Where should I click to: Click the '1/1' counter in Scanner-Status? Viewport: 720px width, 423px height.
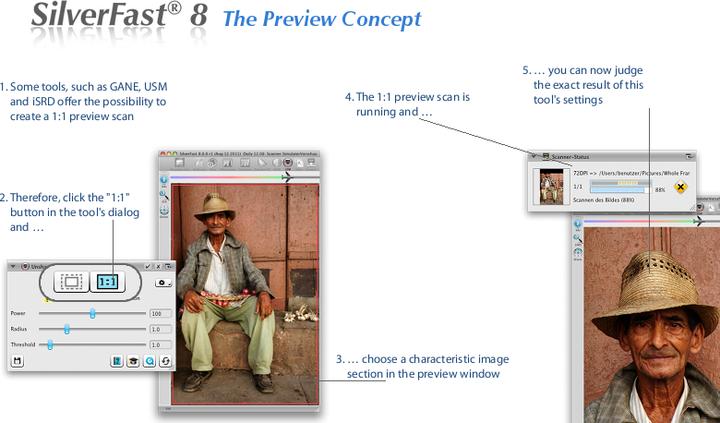pyautogui.click(x=578, y=186)
